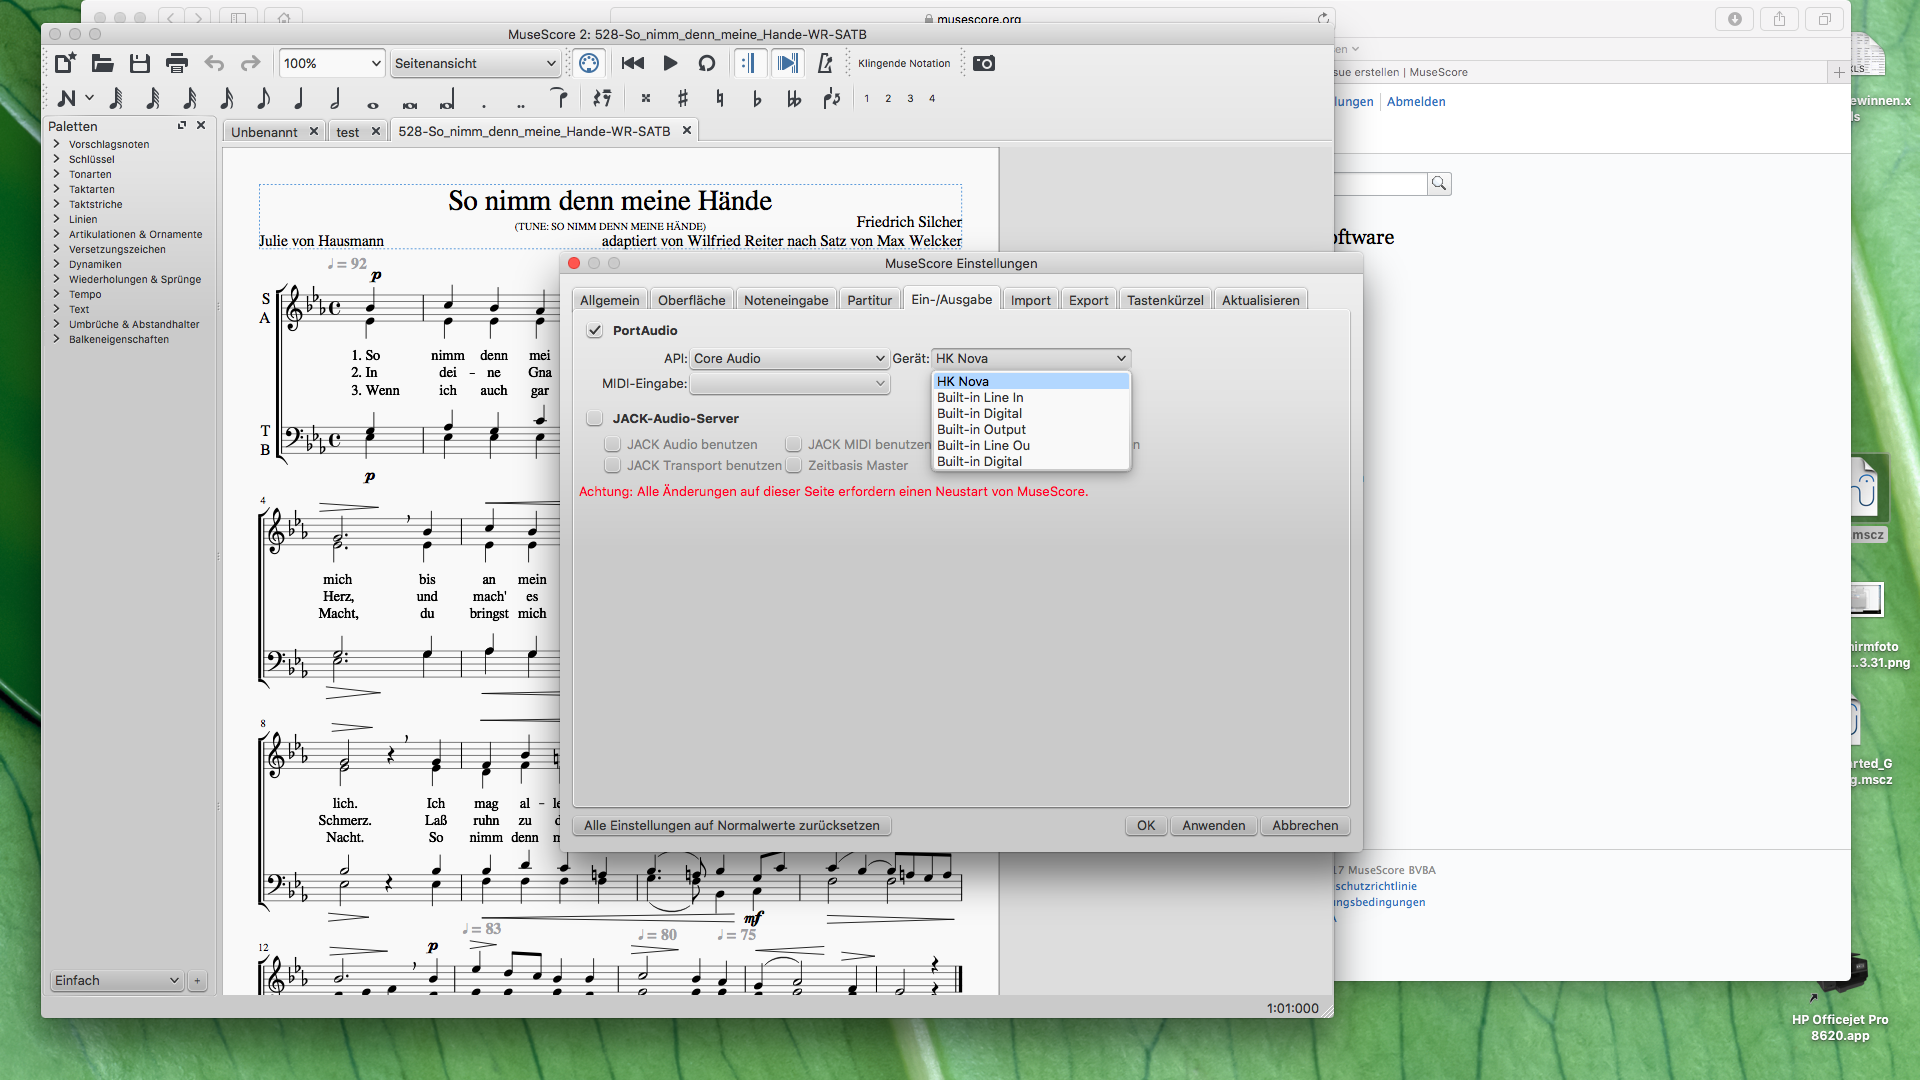Screen dimensions: 1920x1080
Task: Toggle loop playback
Action: (707, 63)
